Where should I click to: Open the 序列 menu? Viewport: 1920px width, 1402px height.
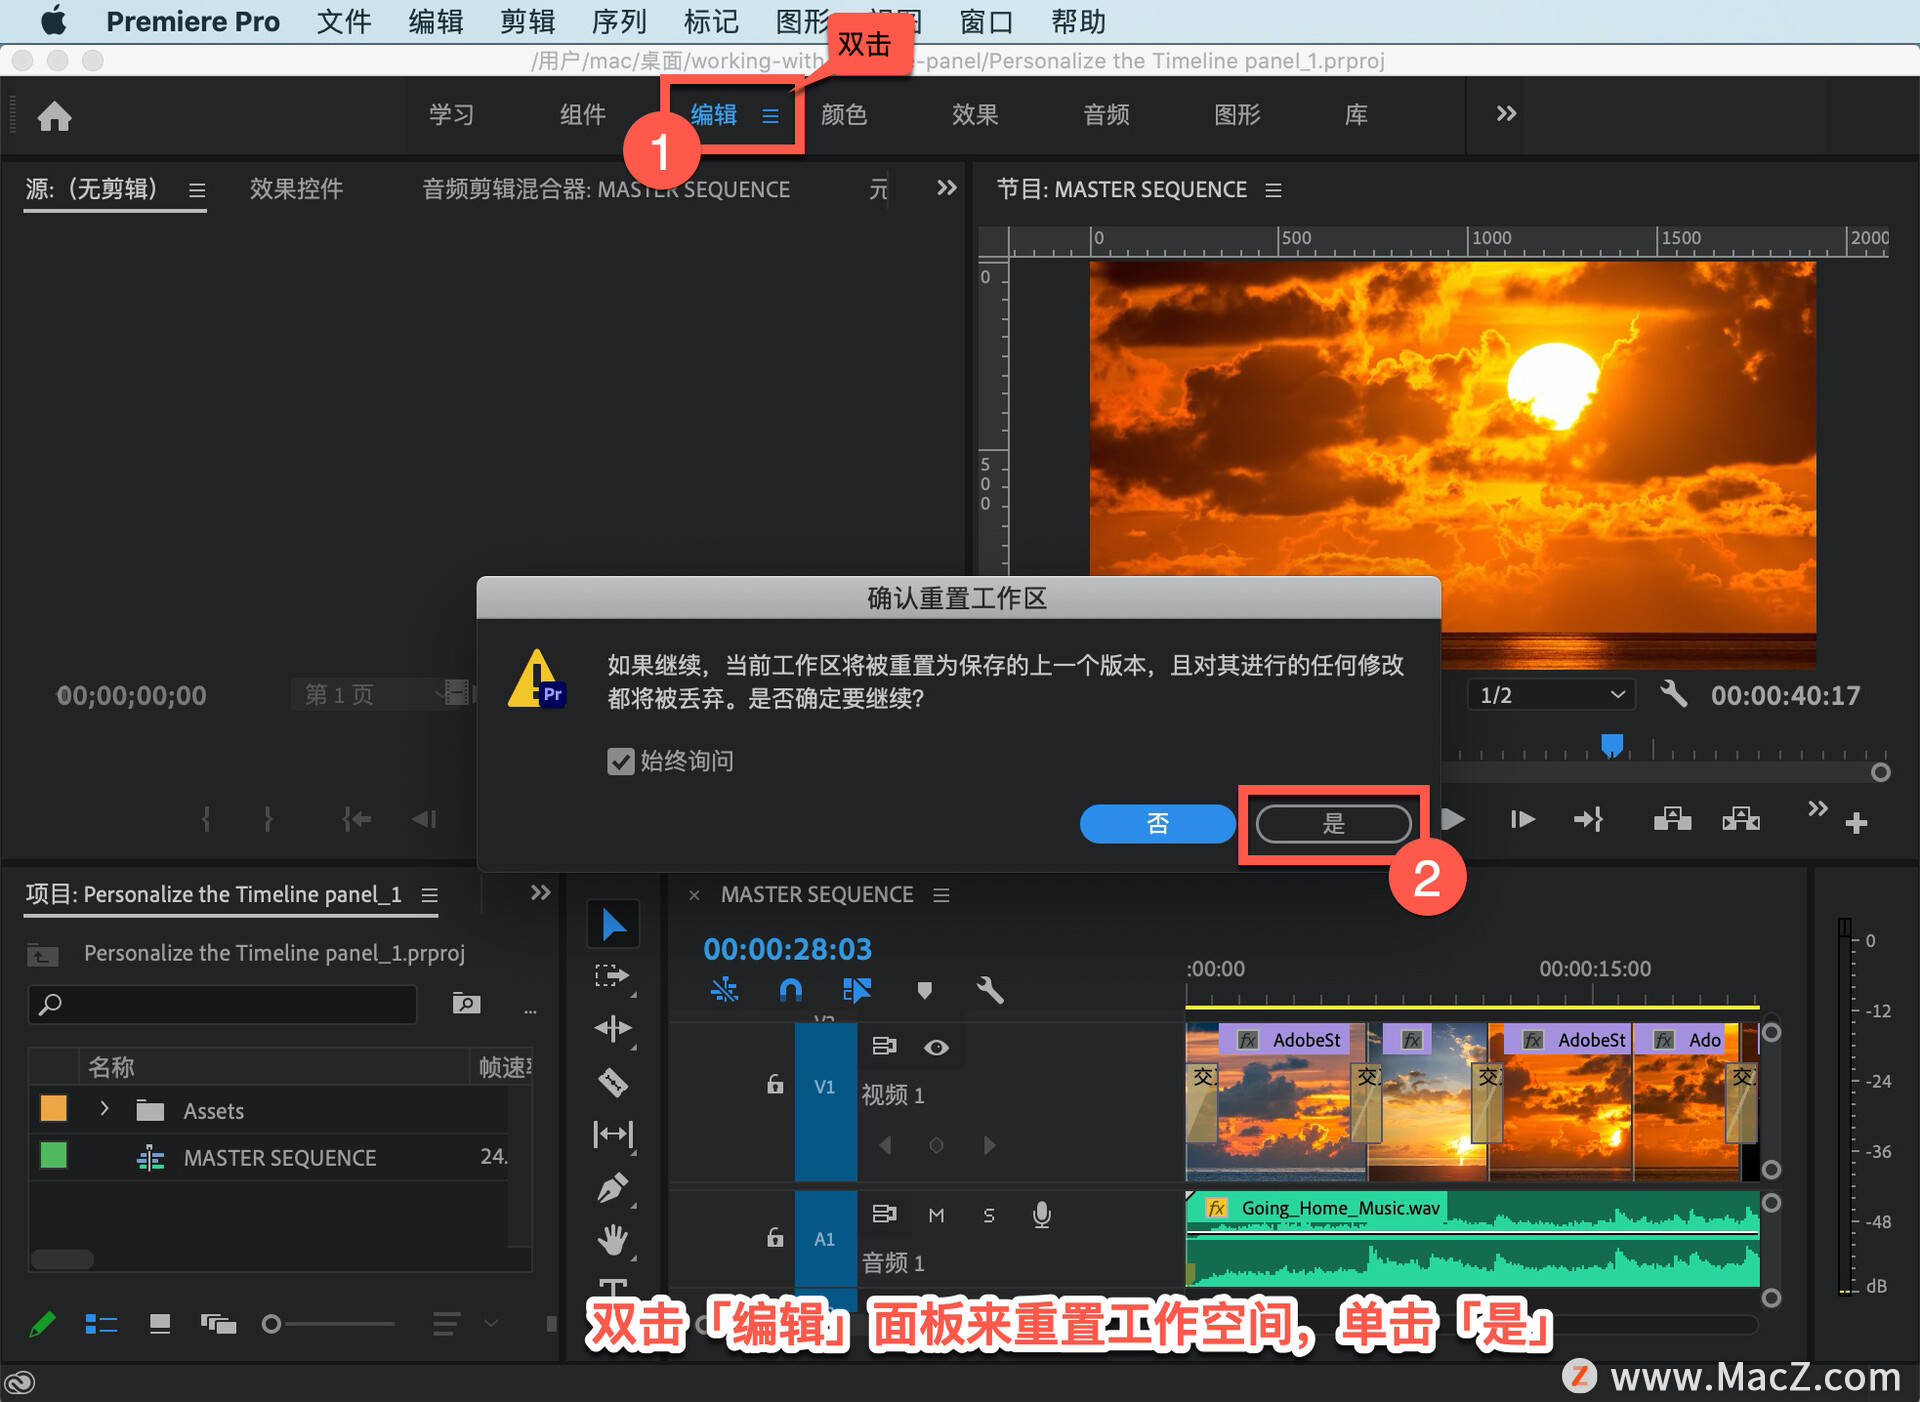click(619, 21)
